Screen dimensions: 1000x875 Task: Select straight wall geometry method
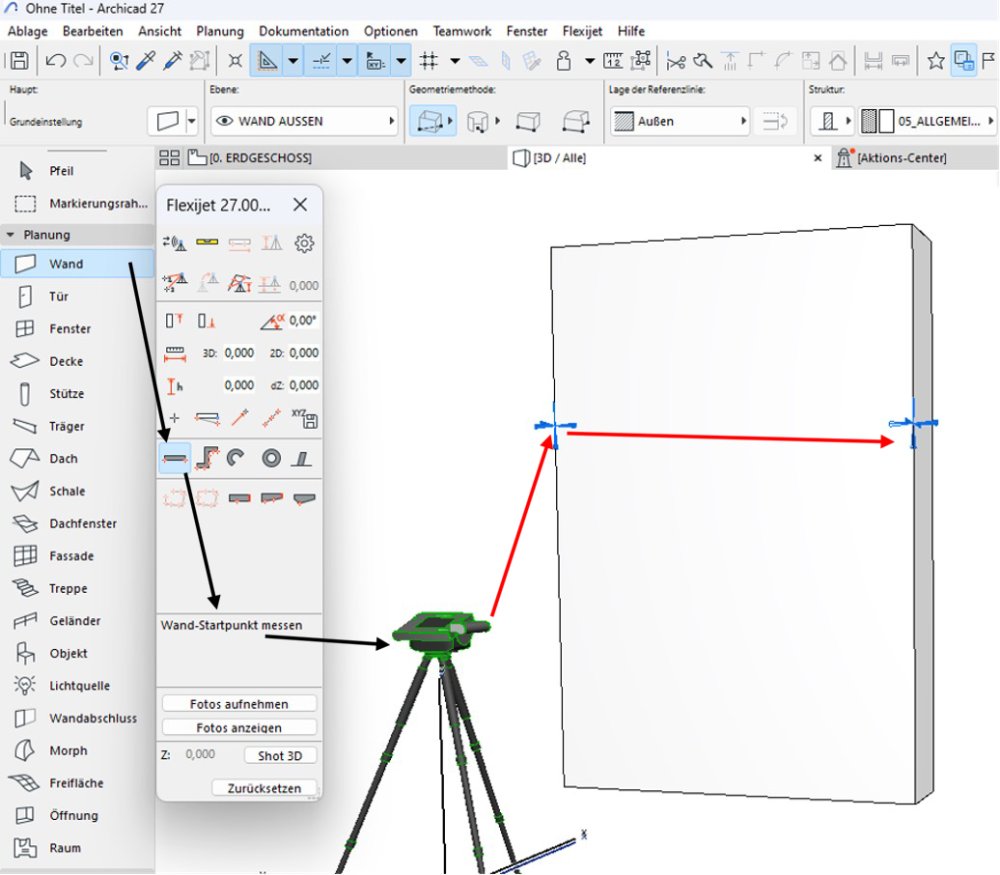[x=432, y=121]
